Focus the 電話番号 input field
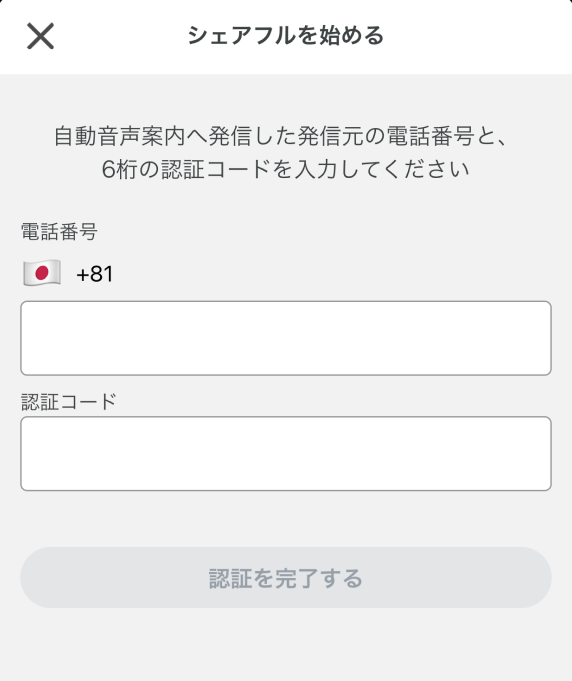 tap(286, 338)
